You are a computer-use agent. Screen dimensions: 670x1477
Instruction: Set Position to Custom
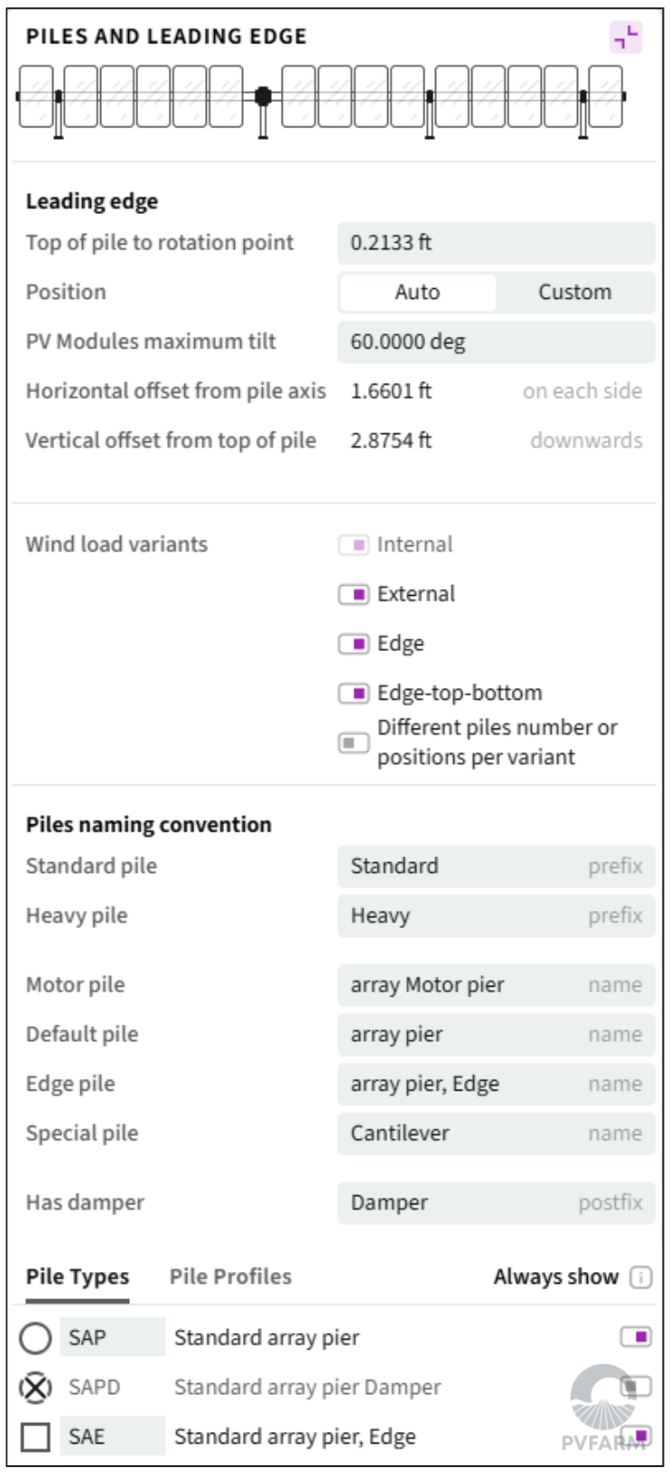point(575,293)
